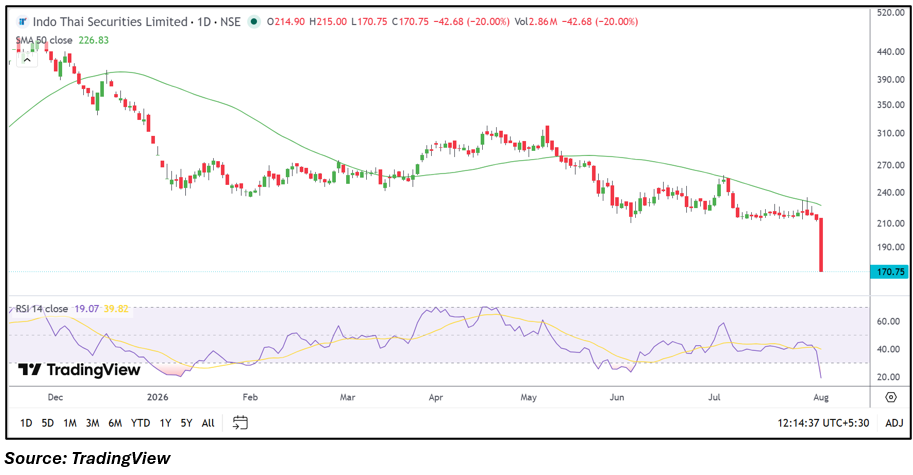
Task: Open chart settings gear icon
Action: coord(891,397)
